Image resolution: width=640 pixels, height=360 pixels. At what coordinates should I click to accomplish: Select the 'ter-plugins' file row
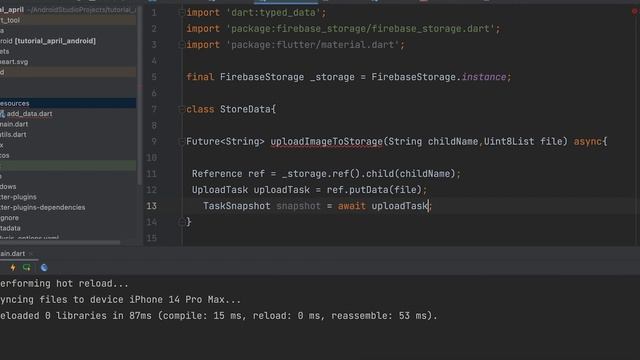pos(18,197)
